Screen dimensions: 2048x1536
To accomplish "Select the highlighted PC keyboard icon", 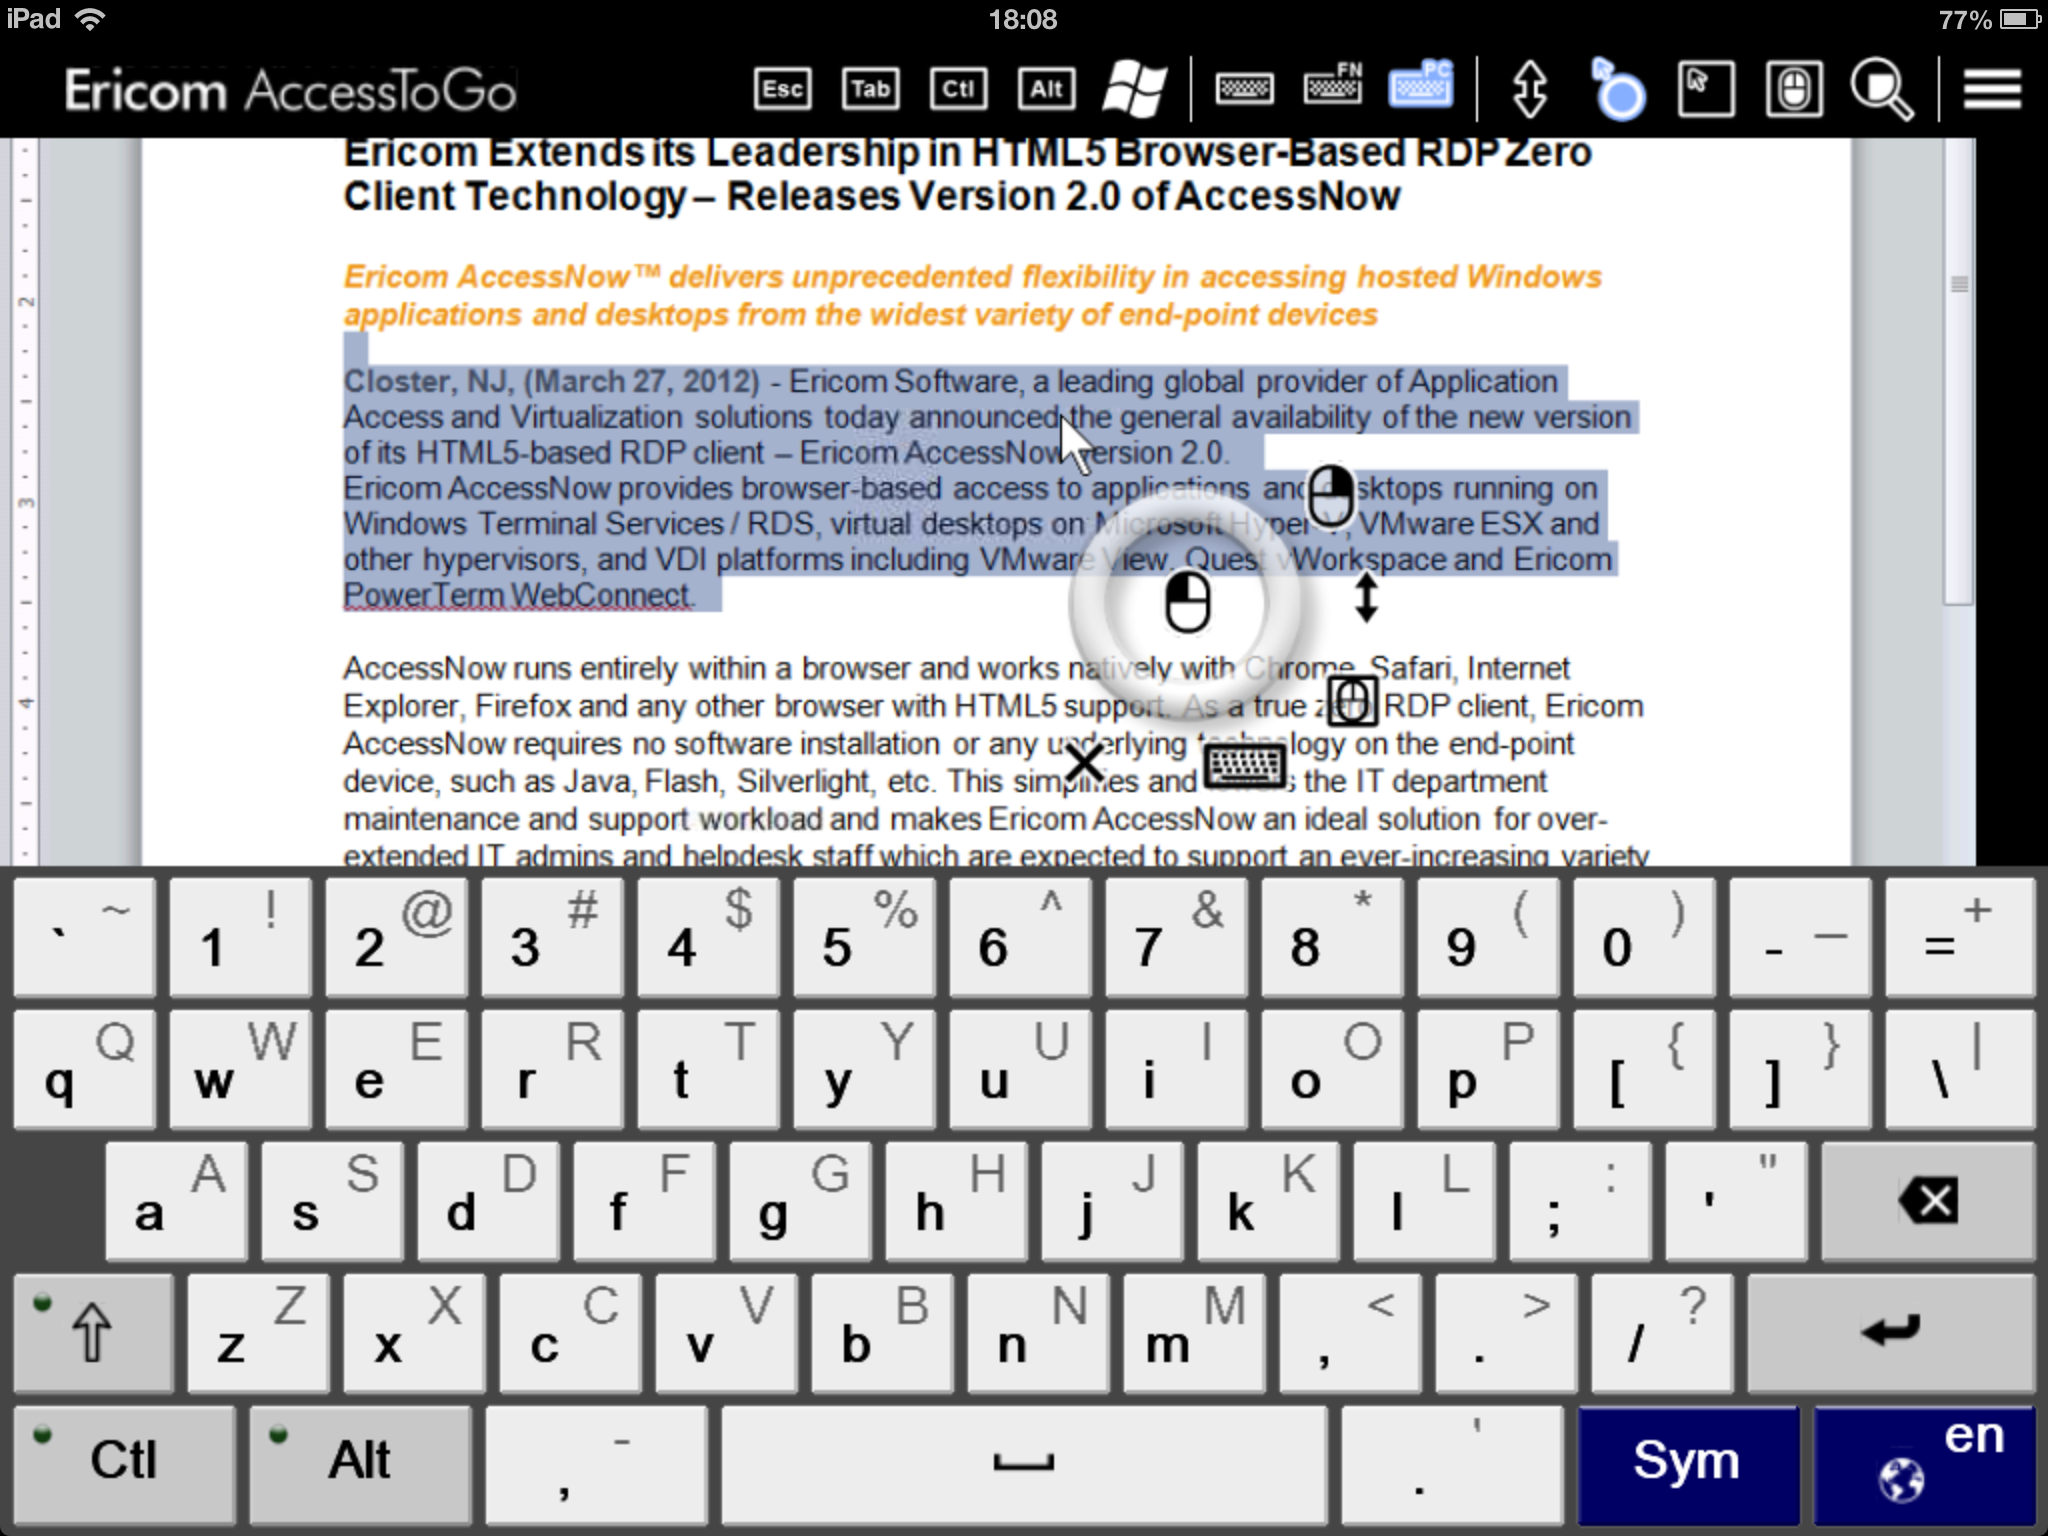I will coord(1421,84).
